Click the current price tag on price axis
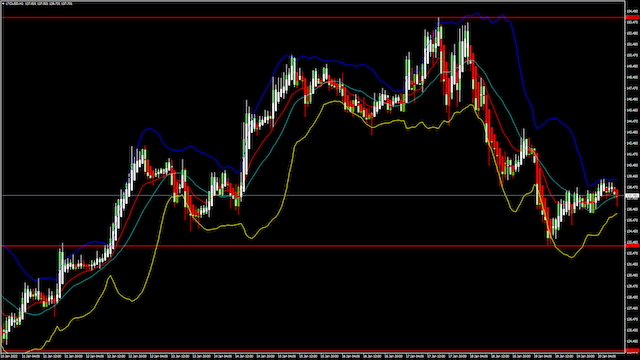Image resolution: width=640 pixels, height=360 pixels. click(x=632, y=196)
